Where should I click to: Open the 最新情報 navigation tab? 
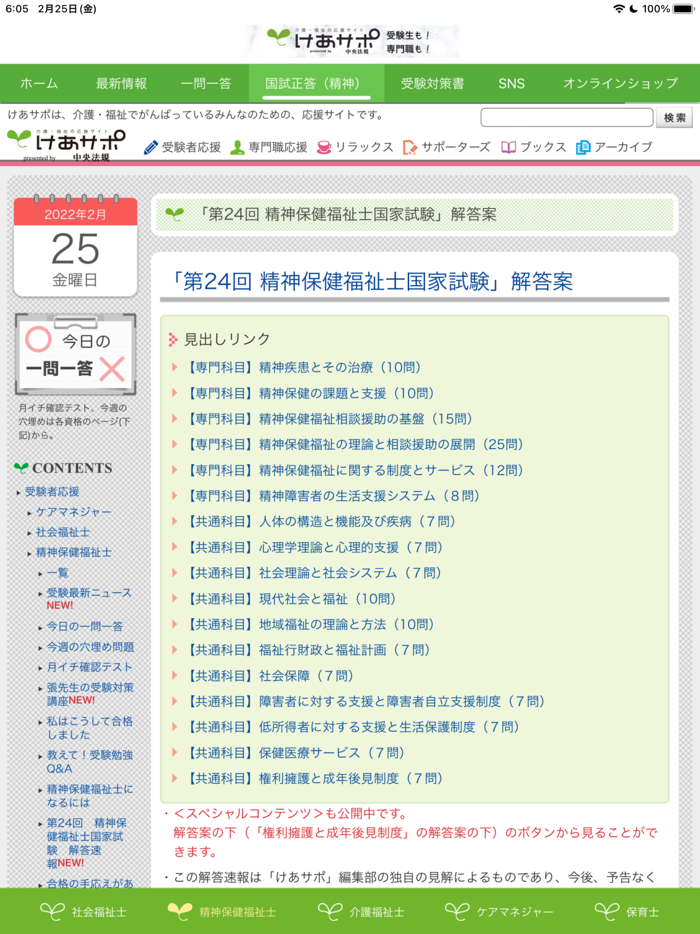coord(122,83)
